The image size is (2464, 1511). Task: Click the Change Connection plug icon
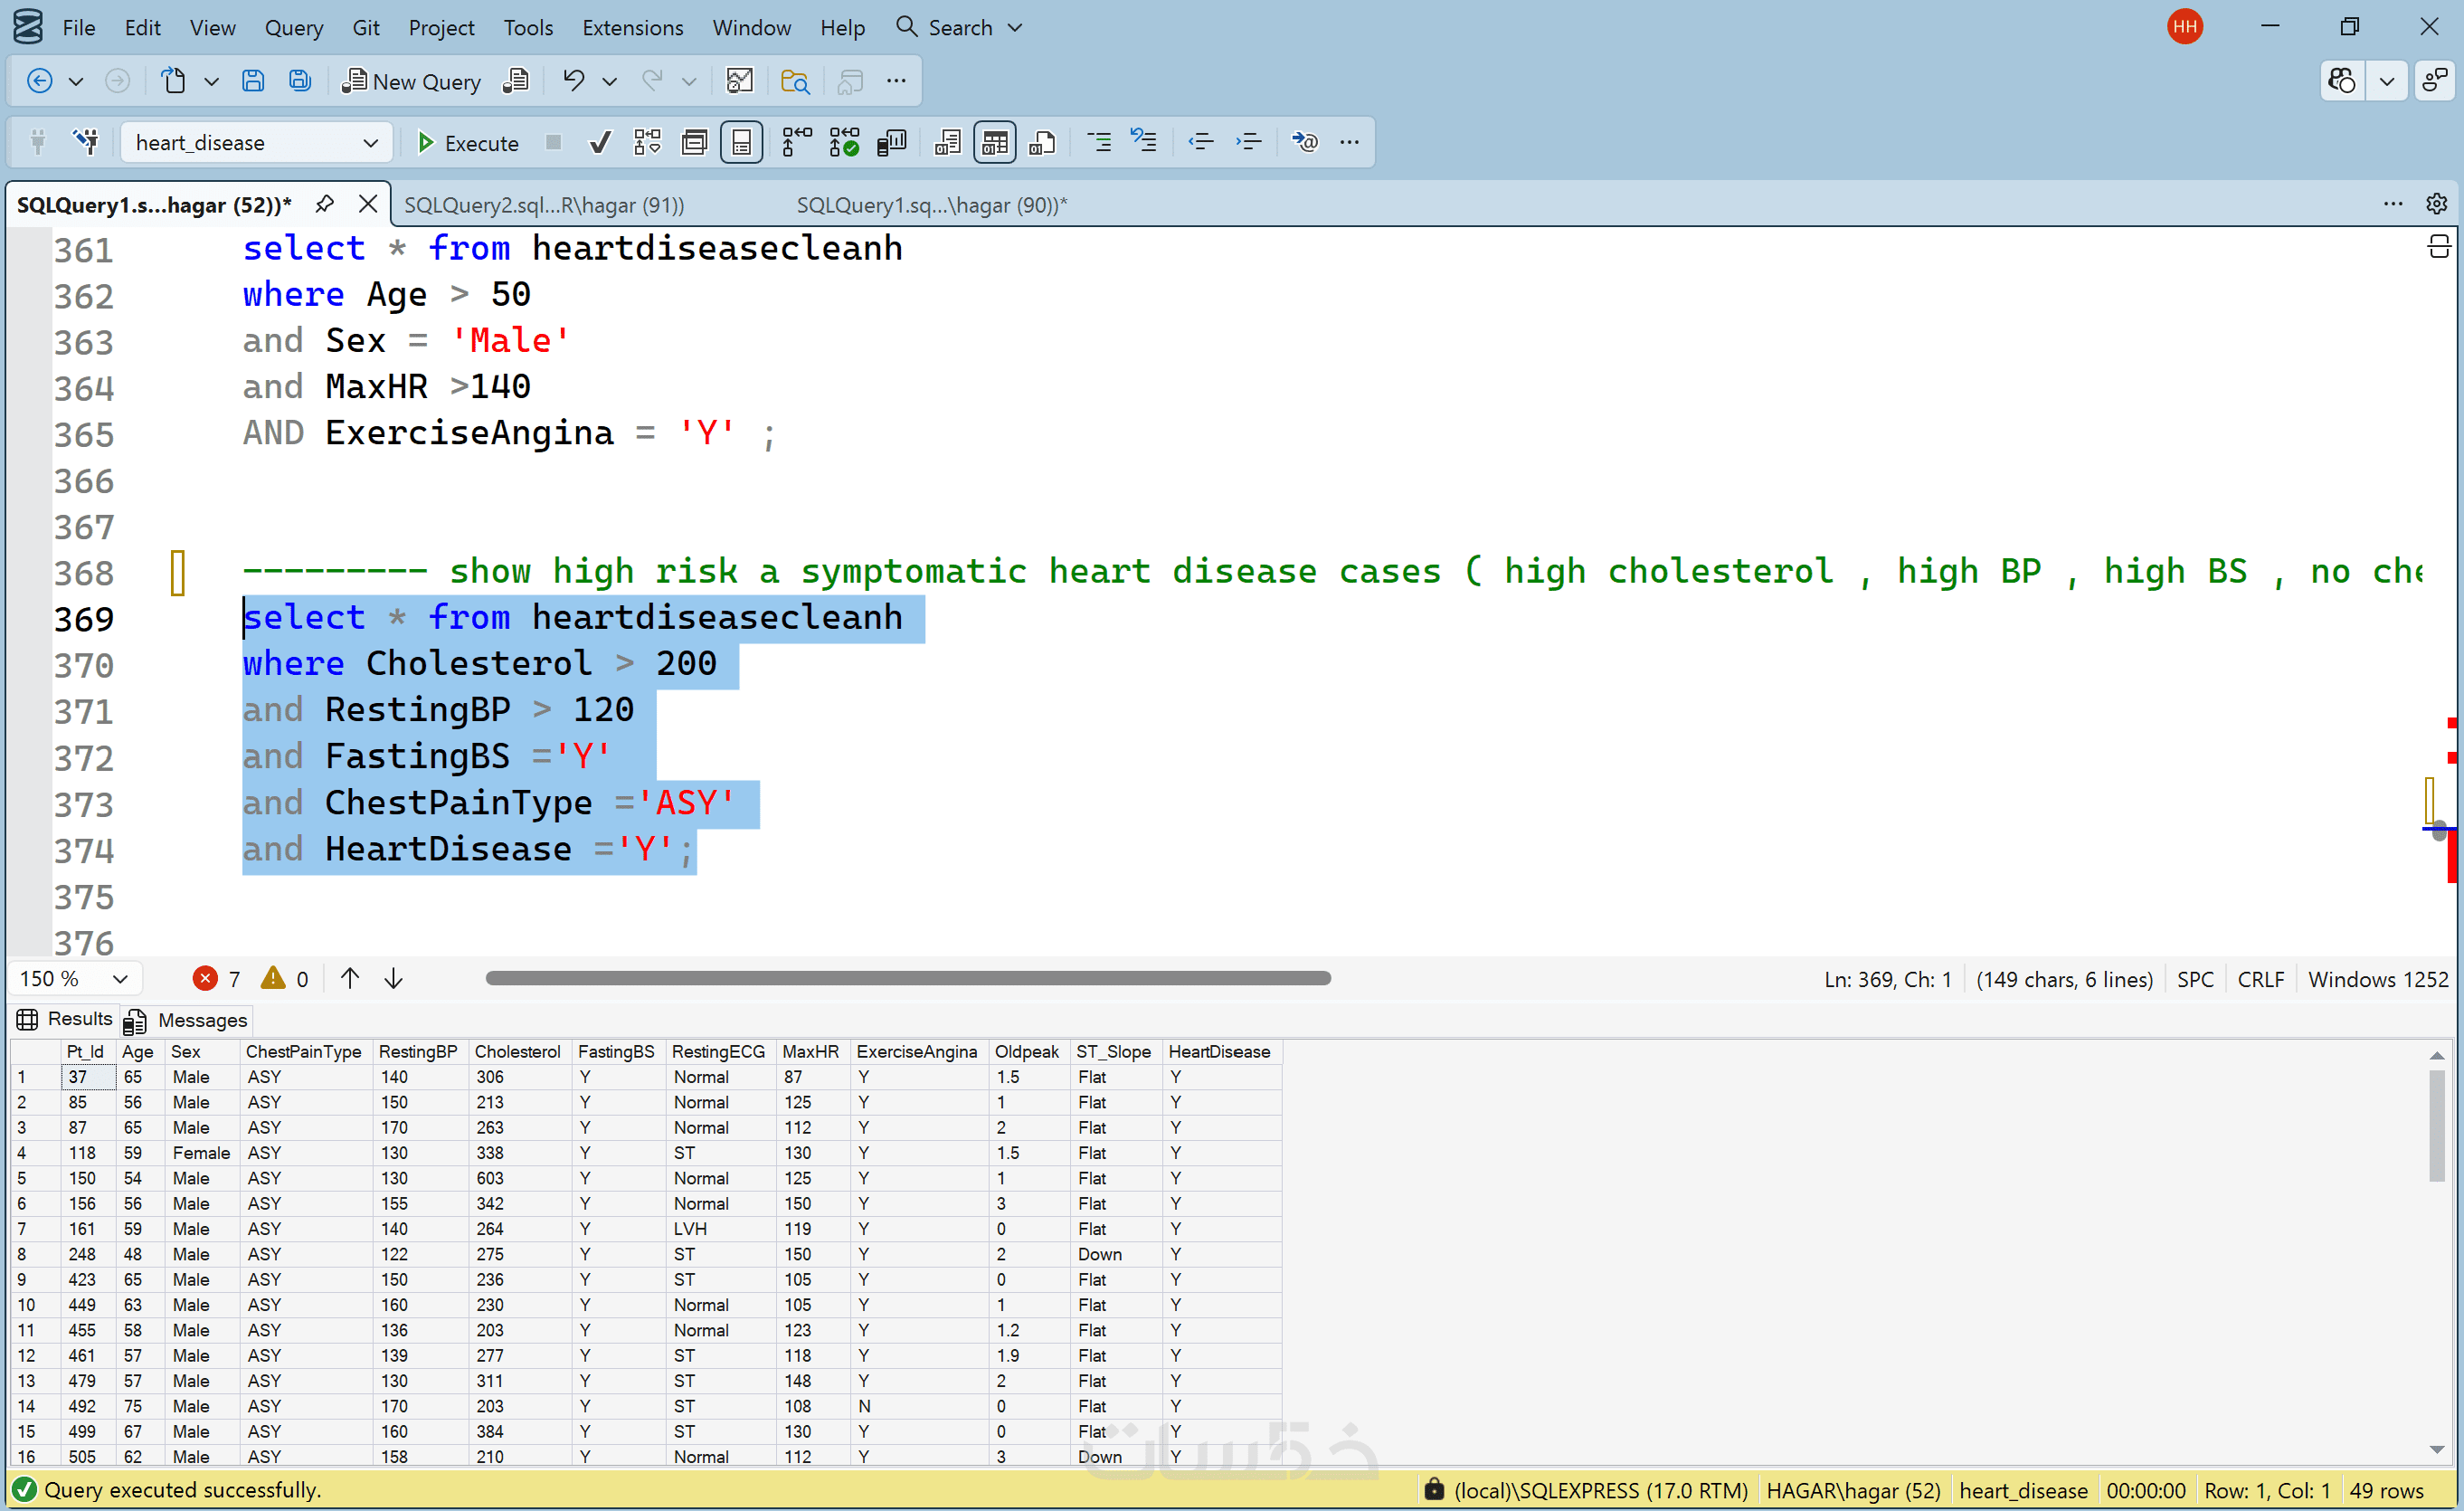[87, 143]
